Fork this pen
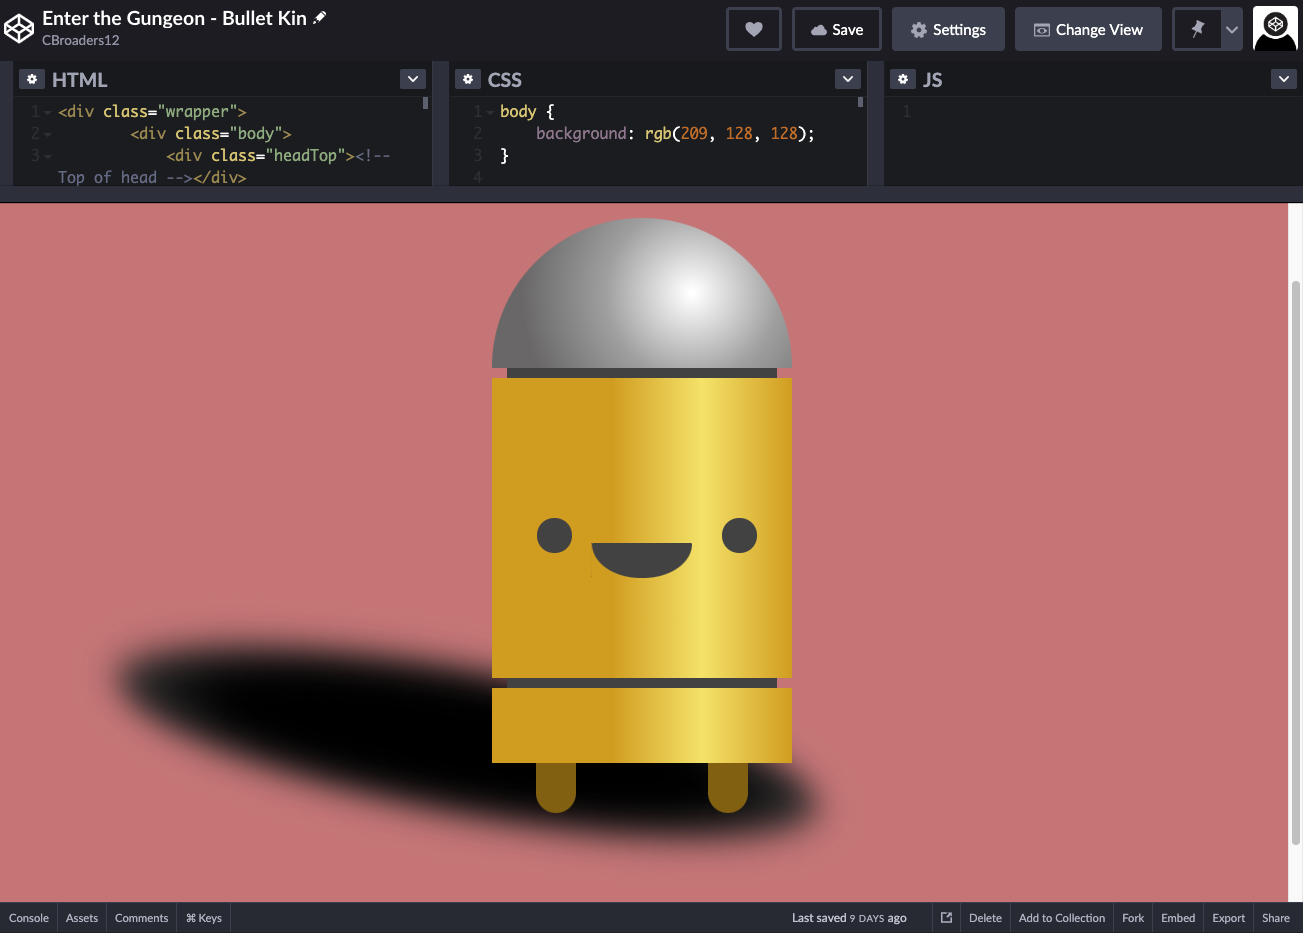Screen dimensions: 1303x933 pos(1133,918)
